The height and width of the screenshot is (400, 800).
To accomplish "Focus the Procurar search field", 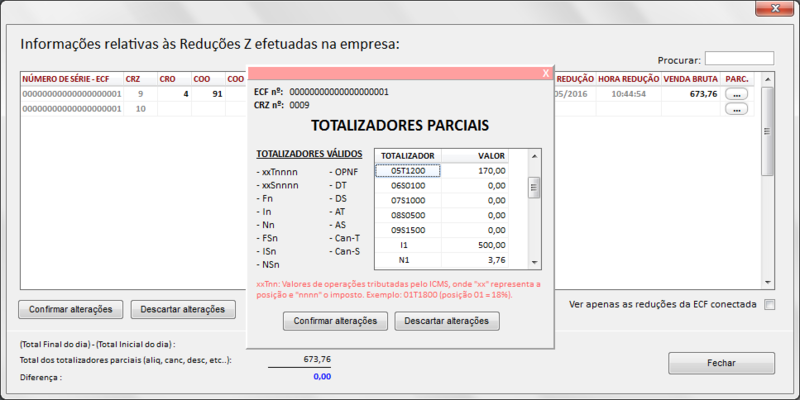I will pyautogui.click(x=739, y=59).
